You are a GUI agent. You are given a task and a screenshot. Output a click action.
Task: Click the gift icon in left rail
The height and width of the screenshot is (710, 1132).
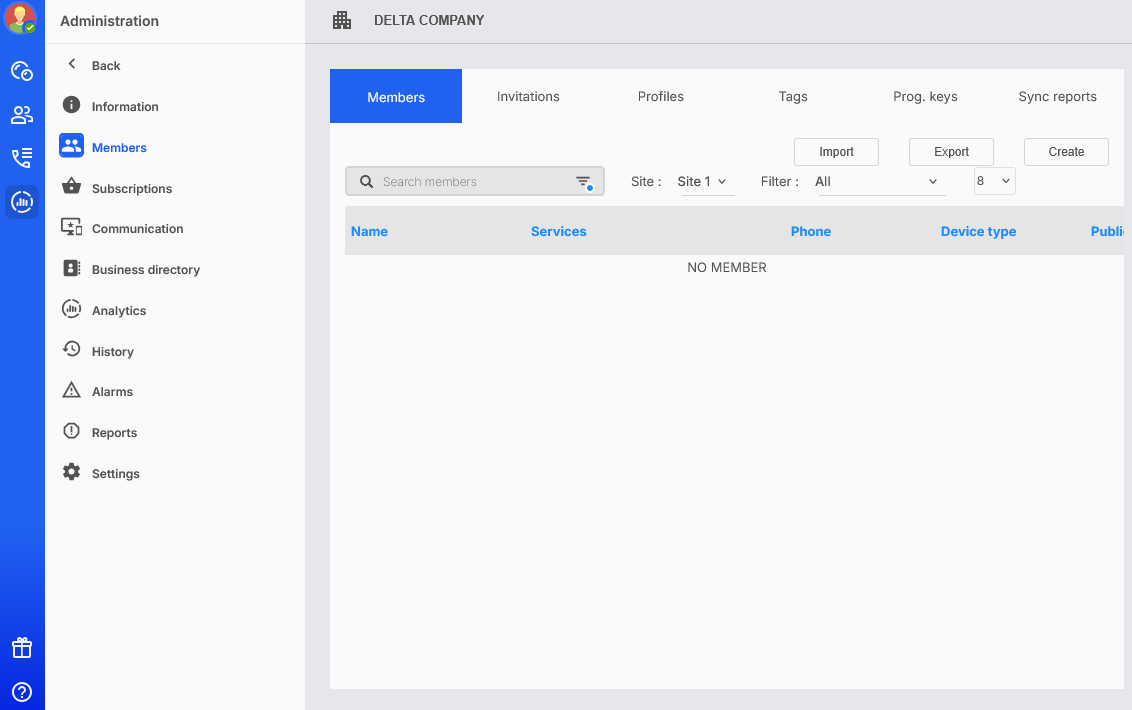coord(22,648)
